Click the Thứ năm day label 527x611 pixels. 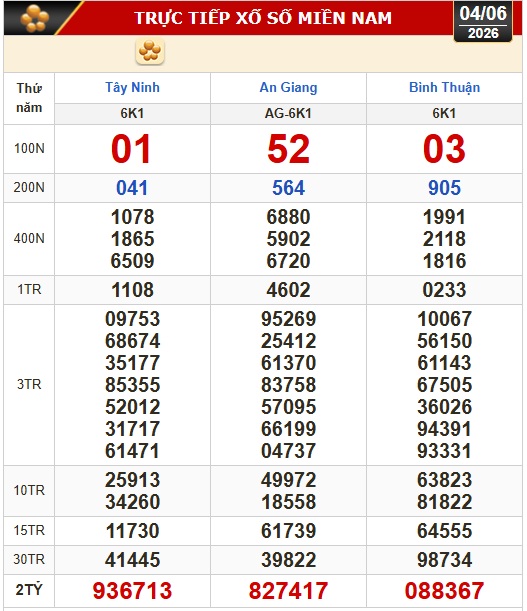pos(29,98)
